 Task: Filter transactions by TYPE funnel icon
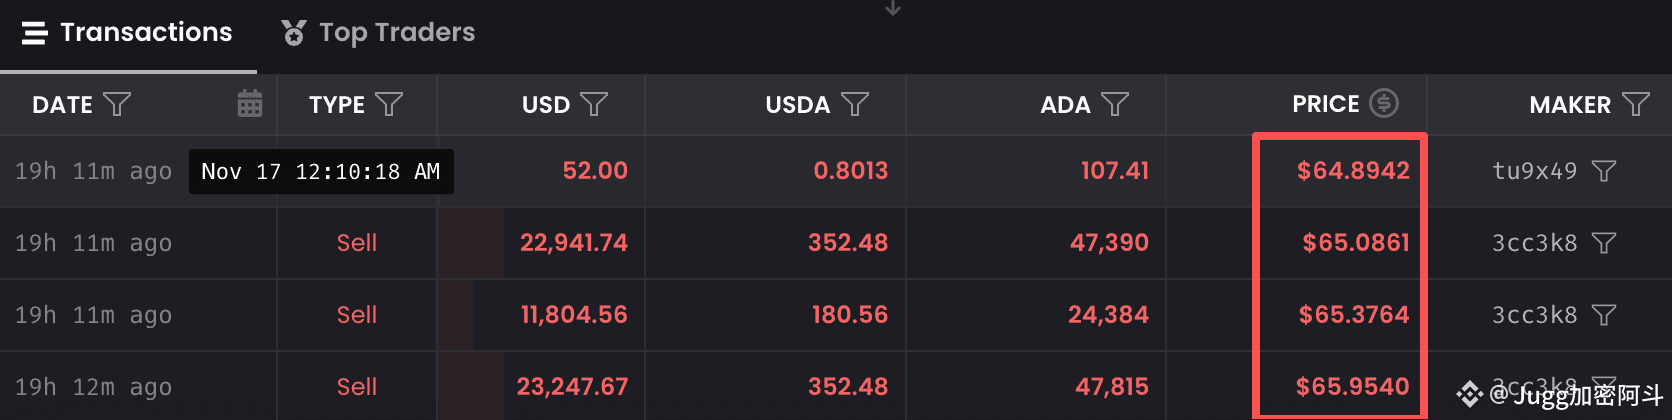tap(389, 104)
